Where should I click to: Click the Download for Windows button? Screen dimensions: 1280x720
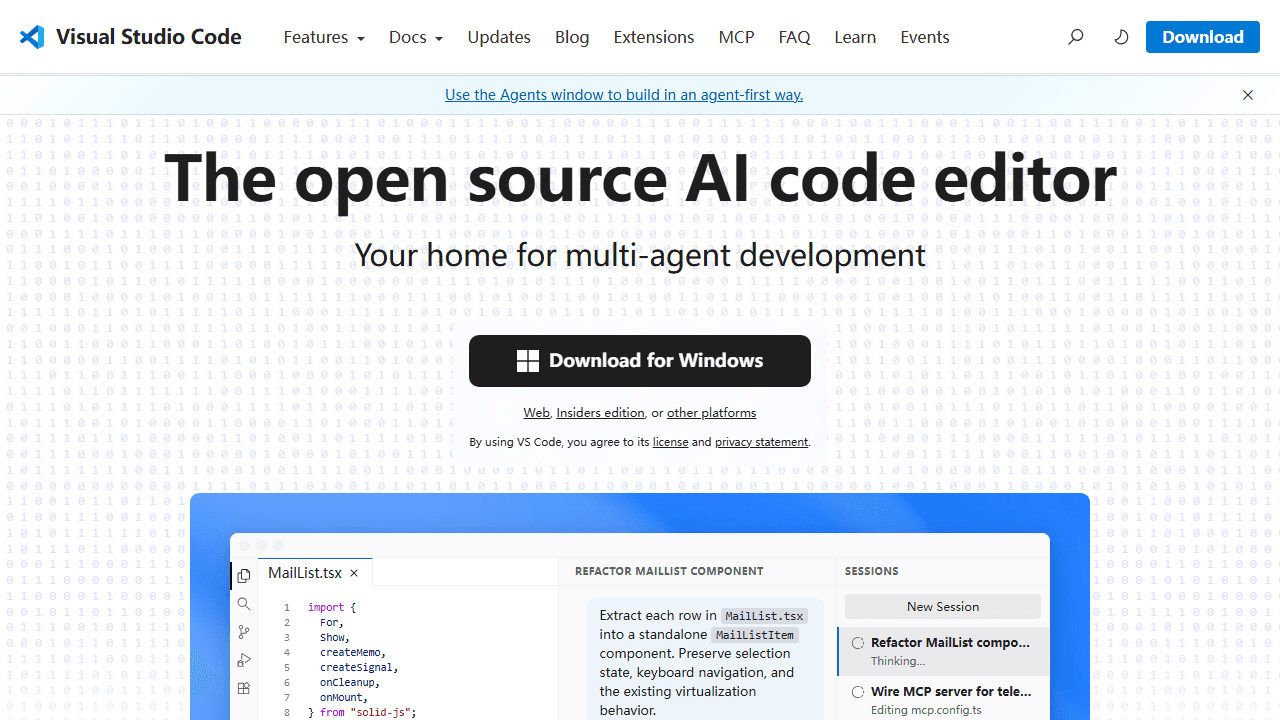click(640, 361)
